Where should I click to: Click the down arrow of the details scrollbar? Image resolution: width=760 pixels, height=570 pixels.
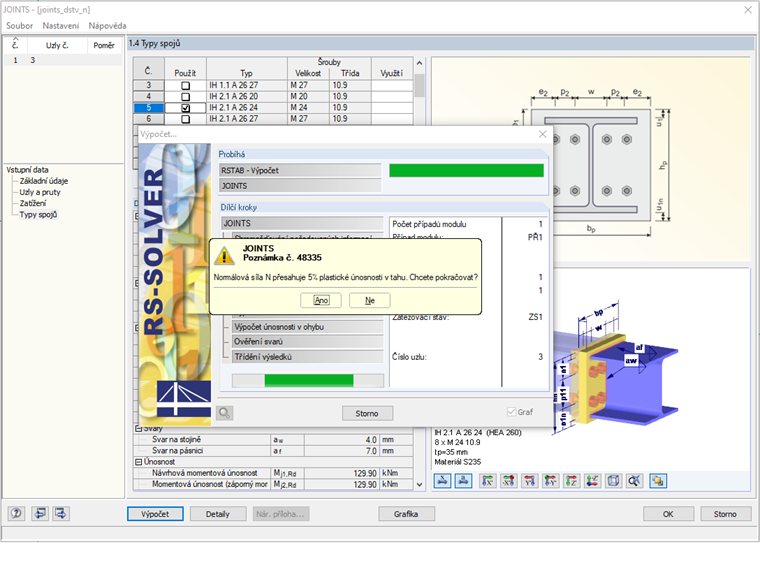point(419,484)
